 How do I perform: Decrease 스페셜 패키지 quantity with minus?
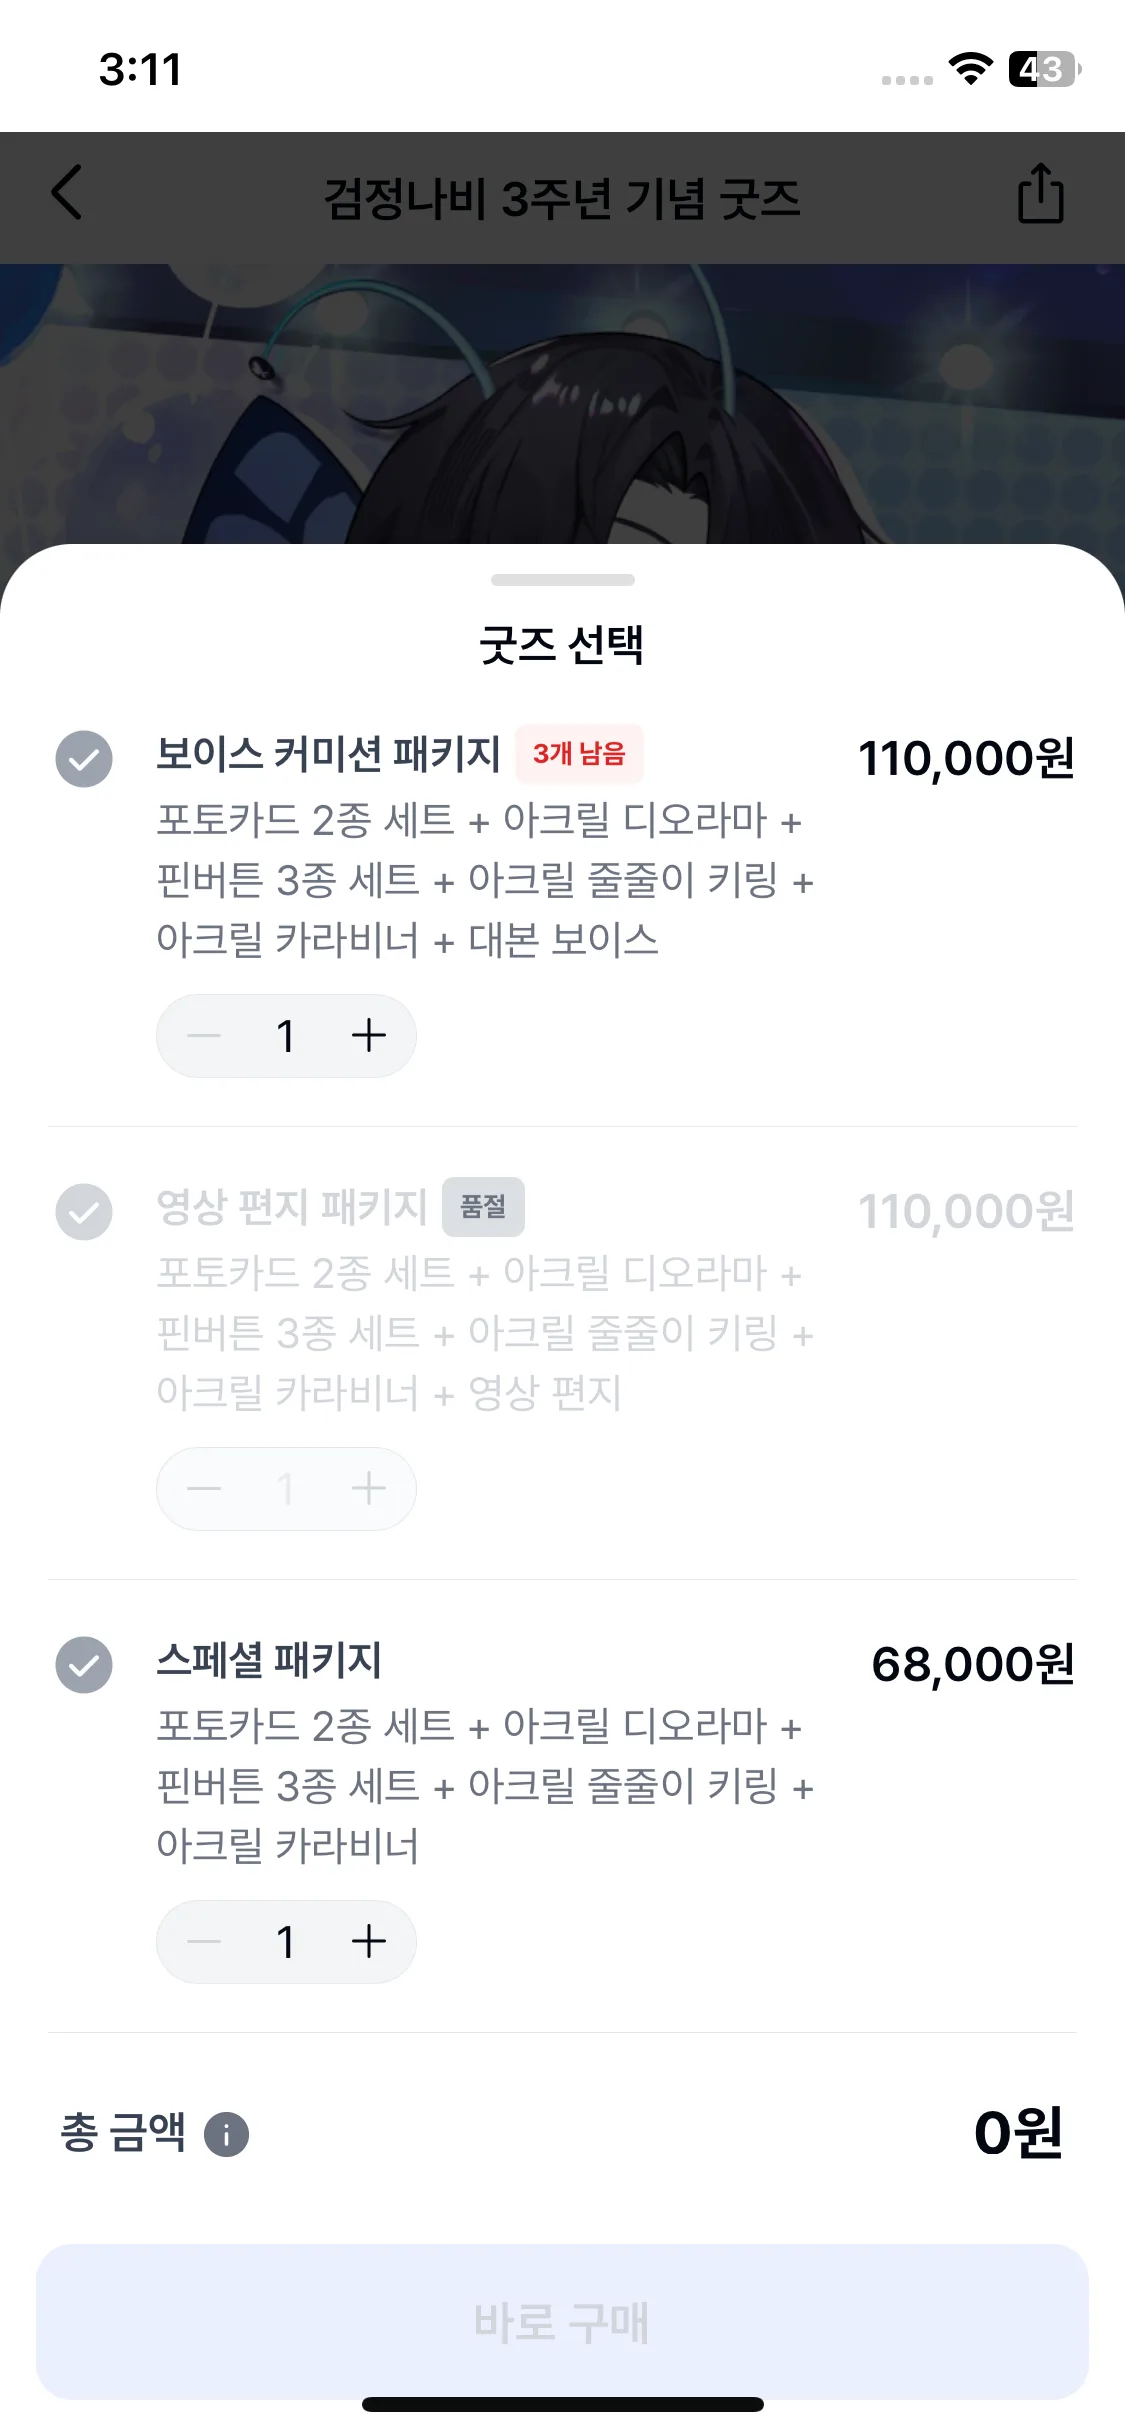pyautogui.click(x=204, y=1941)
